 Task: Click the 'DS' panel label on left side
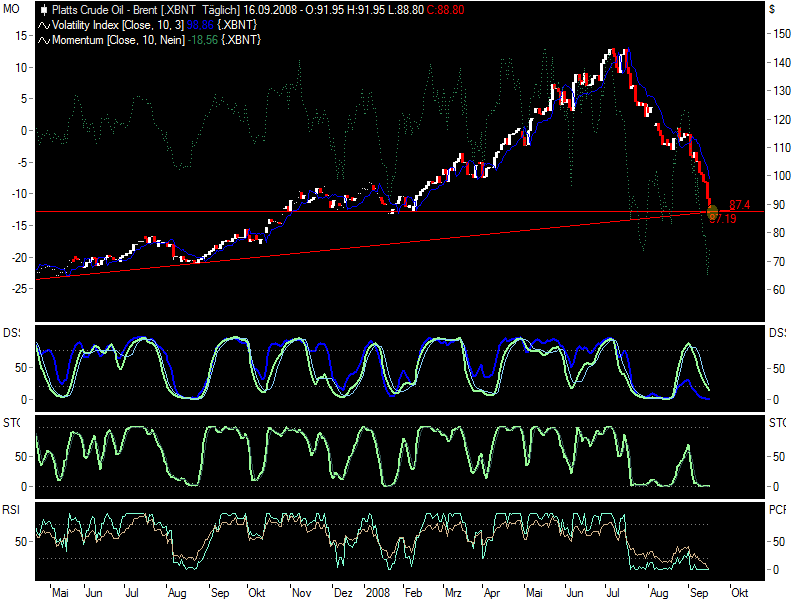(12, 333)
